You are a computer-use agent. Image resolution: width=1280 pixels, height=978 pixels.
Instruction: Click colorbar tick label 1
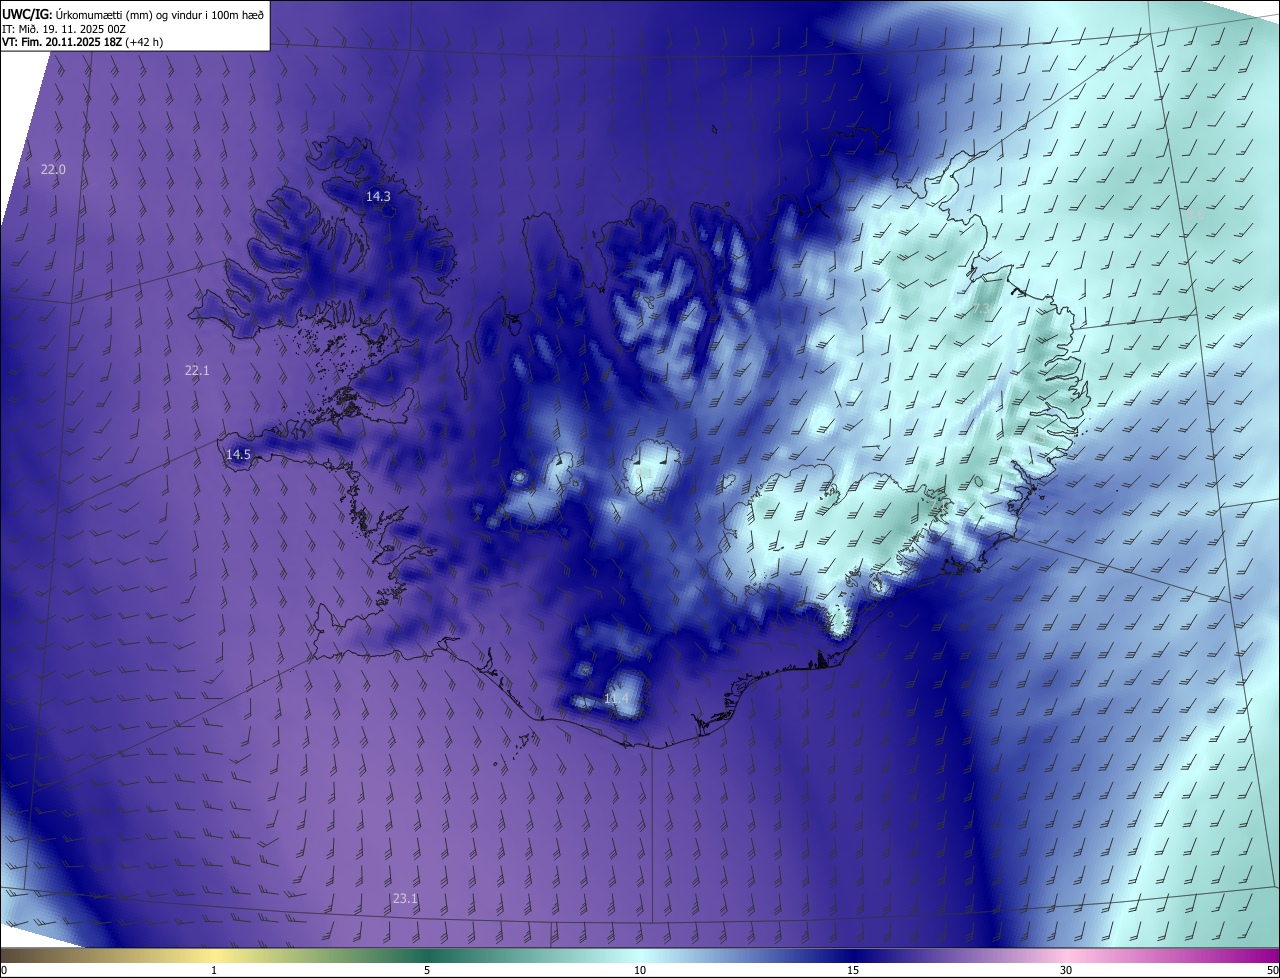coord(214,970)
